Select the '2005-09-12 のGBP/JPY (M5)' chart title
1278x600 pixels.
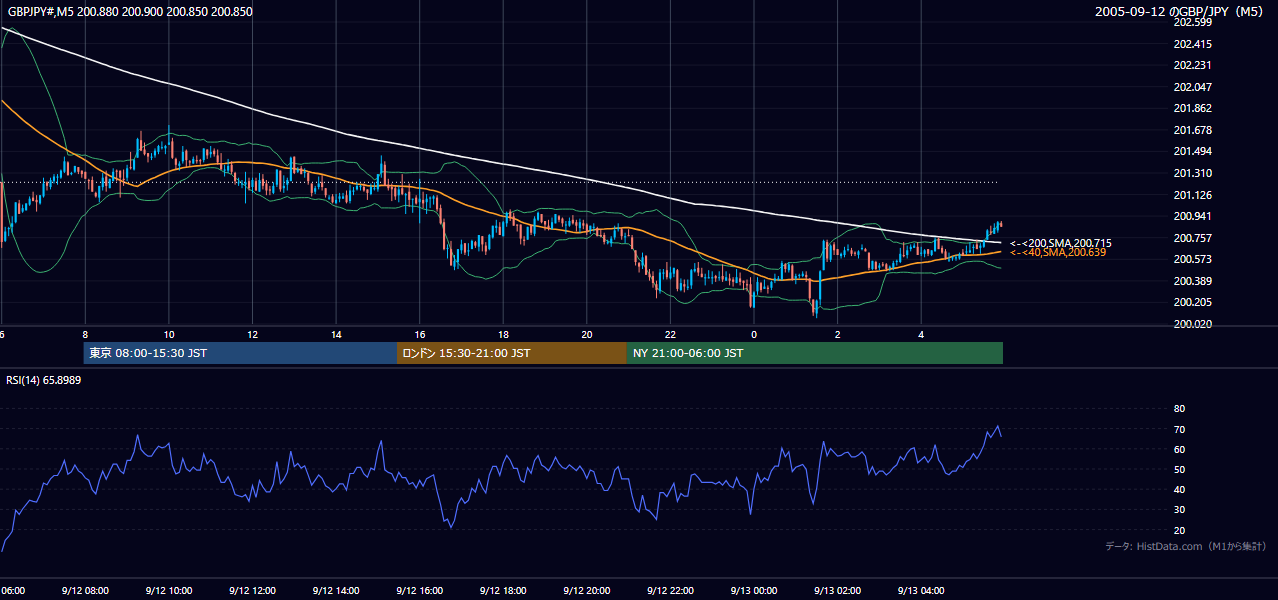1181,12
